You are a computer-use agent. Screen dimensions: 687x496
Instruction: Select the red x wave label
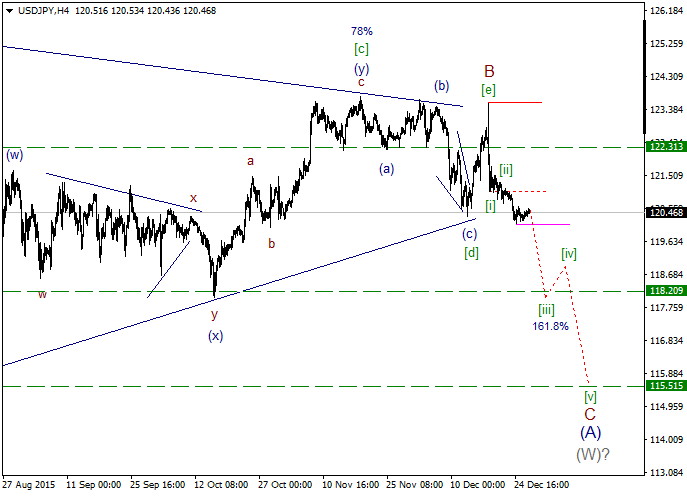(193, 198)
